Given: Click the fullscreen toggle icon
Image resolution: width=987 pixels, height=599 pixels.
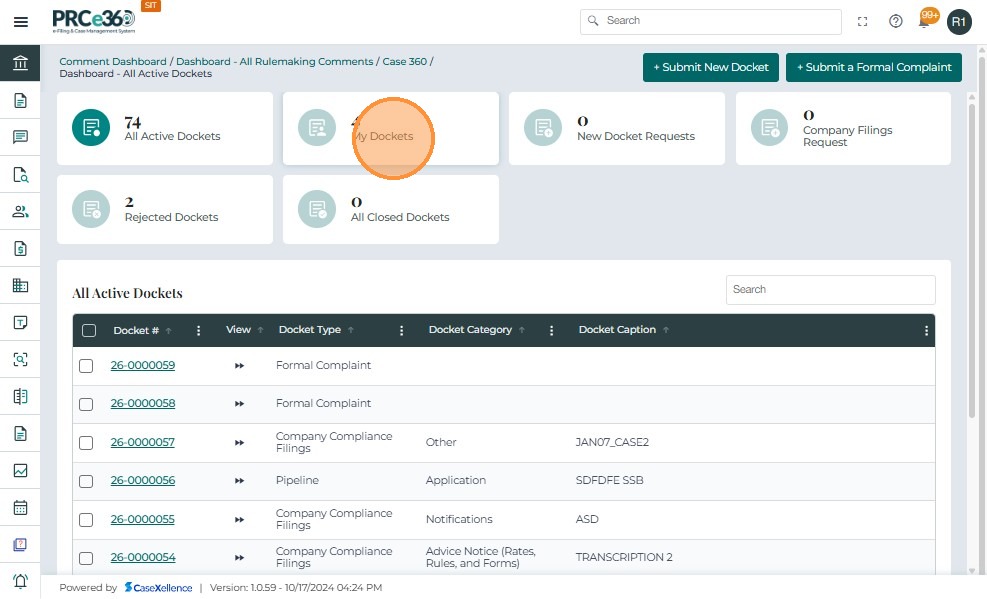Looking at the screenshot, I should [863, 21].
